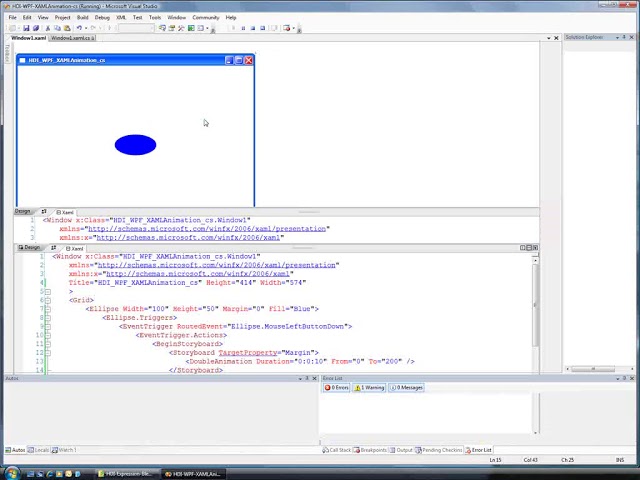
Task: Pin the Autos panel
Action: [307, 378]
